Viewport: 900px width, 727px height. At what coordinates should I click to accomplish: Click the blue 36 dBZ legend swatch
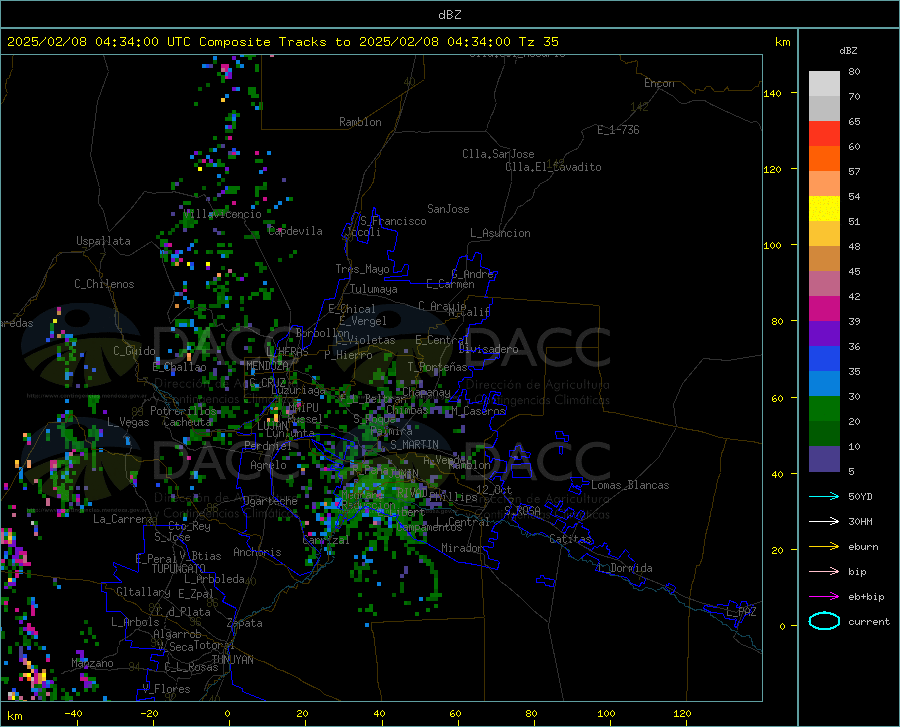[824, 359]
